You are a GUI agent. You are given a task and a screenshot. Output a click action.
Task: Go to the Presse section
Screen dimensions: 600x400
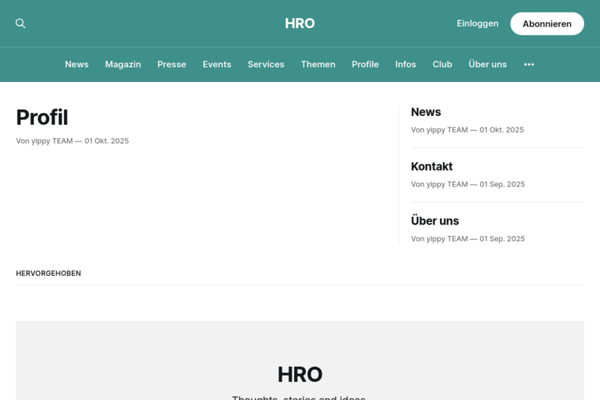pos(171,64)
